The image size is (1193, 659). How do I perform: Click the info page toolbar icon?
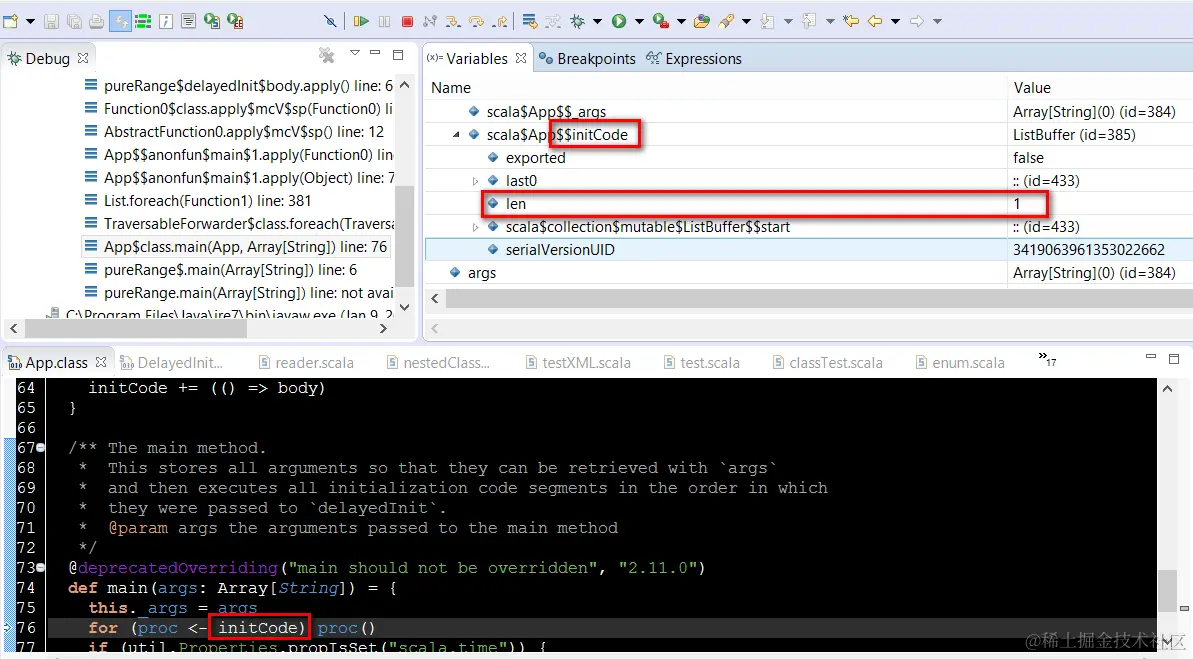pos(166,21)
